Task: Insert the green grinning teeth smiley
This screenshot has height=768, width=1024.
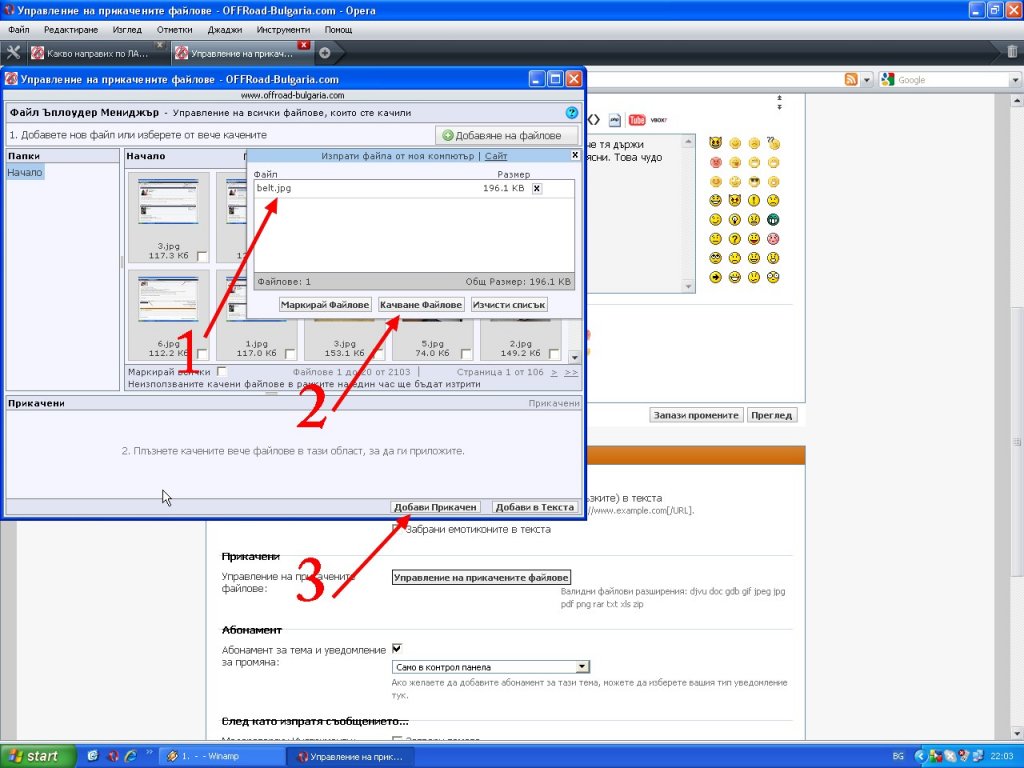Action: click(773, 219)
